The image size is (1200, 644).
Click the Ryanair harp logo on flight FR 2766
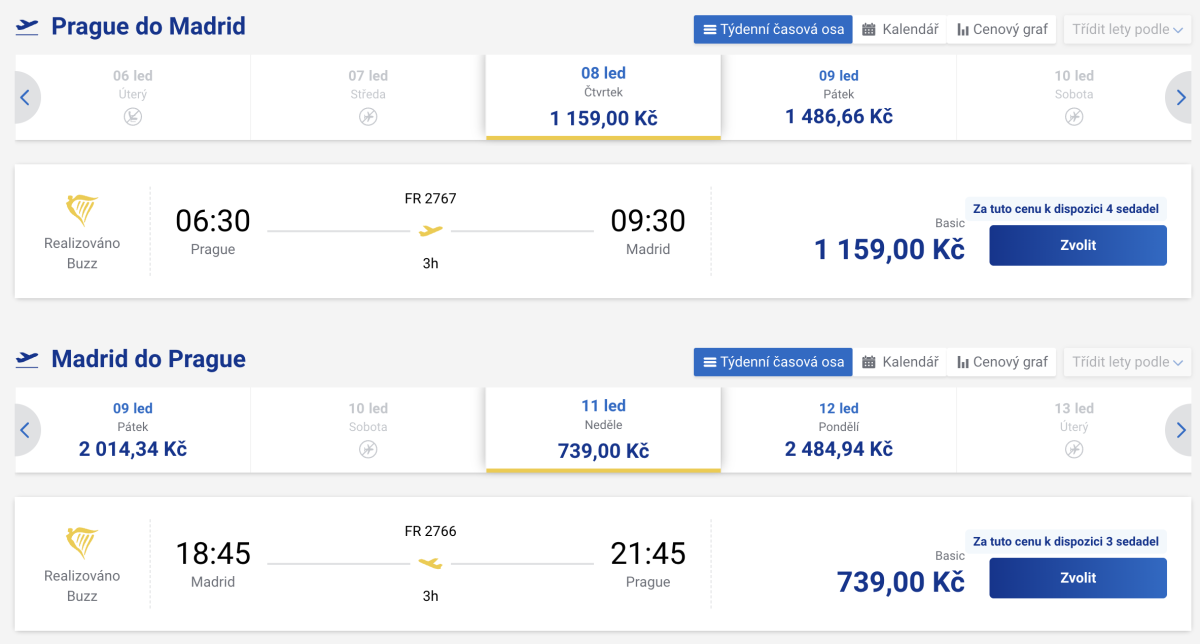coord(82,544)
